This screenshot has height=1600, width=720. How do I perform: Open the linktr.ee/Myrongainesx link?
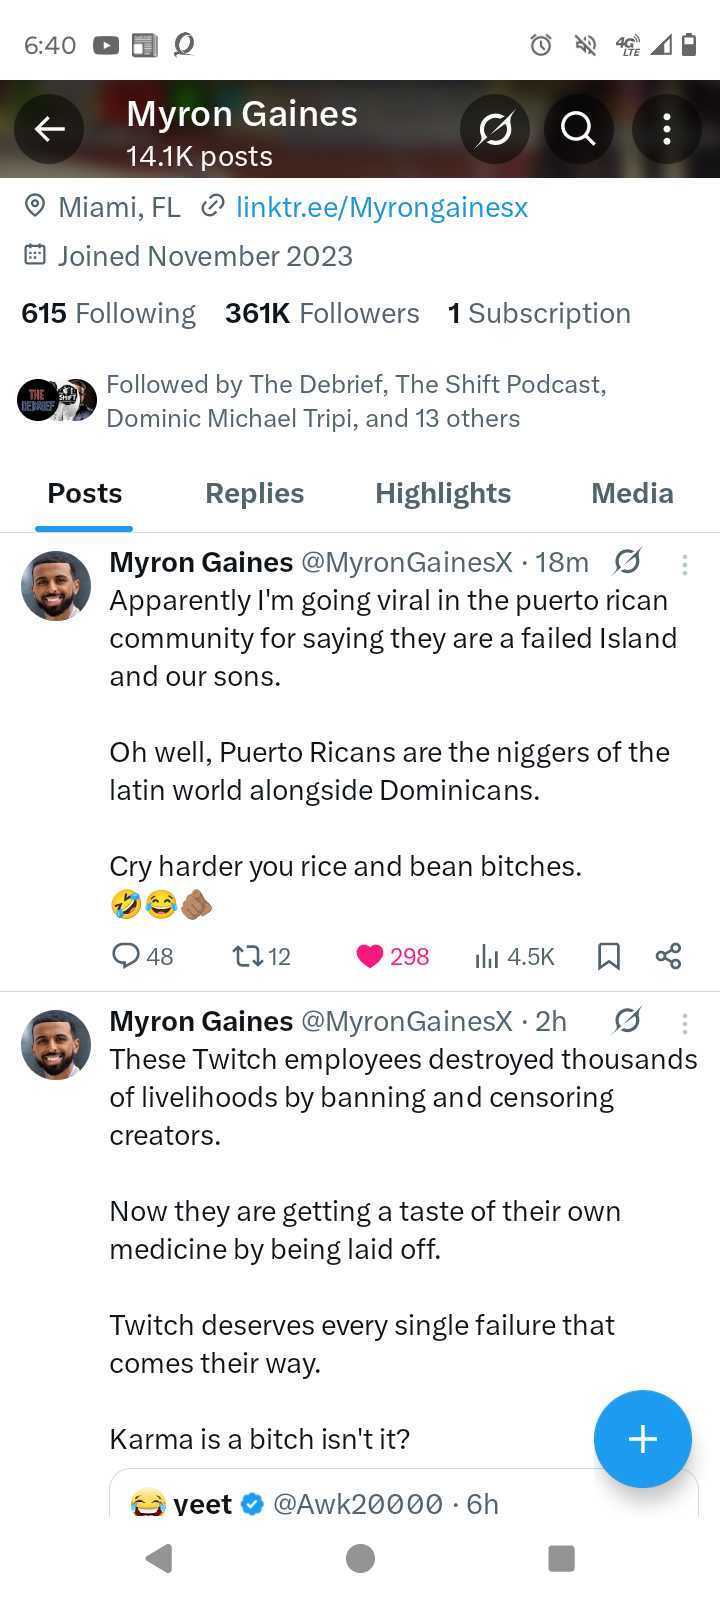[x=381, y=208]
